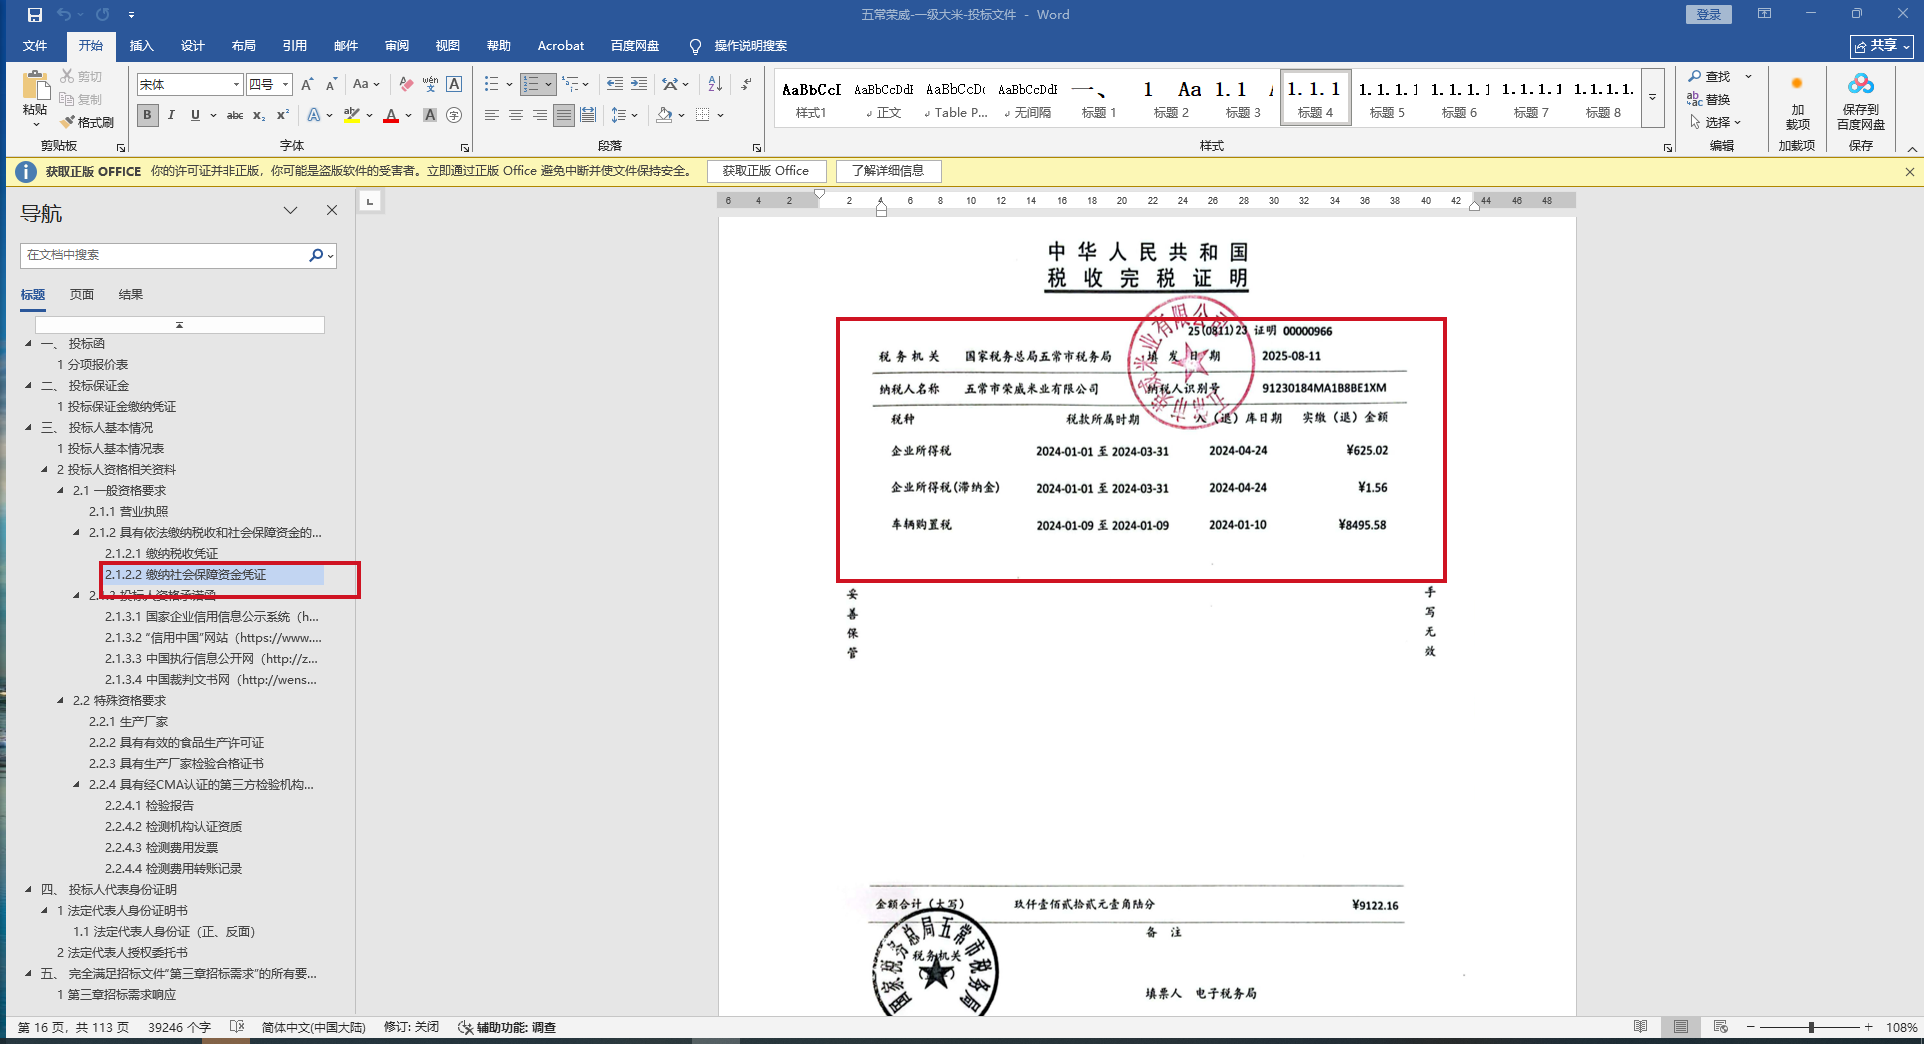The image size is (1924, 1044).
Task: Click the Increase Font Size icon
Action: click(x=307, y=84)
